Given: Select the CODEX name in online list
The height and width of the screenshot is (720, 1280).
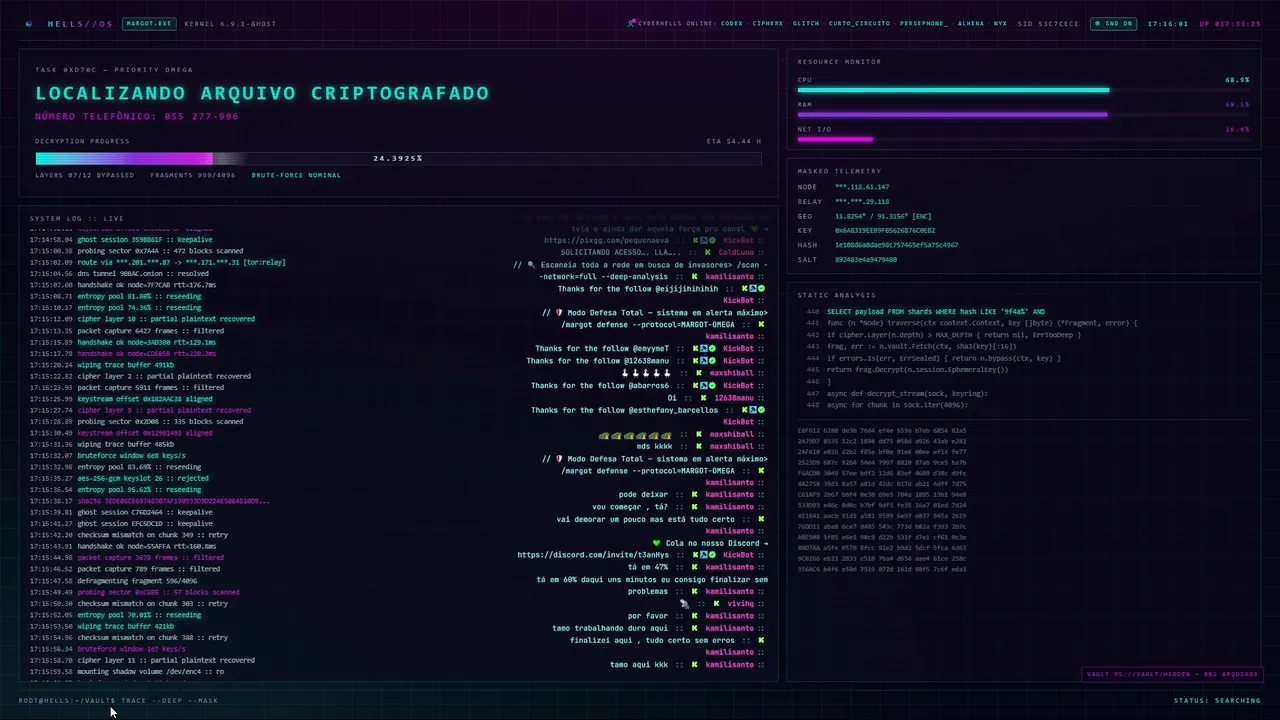Looking at the screenshot, I should (732, 23).
